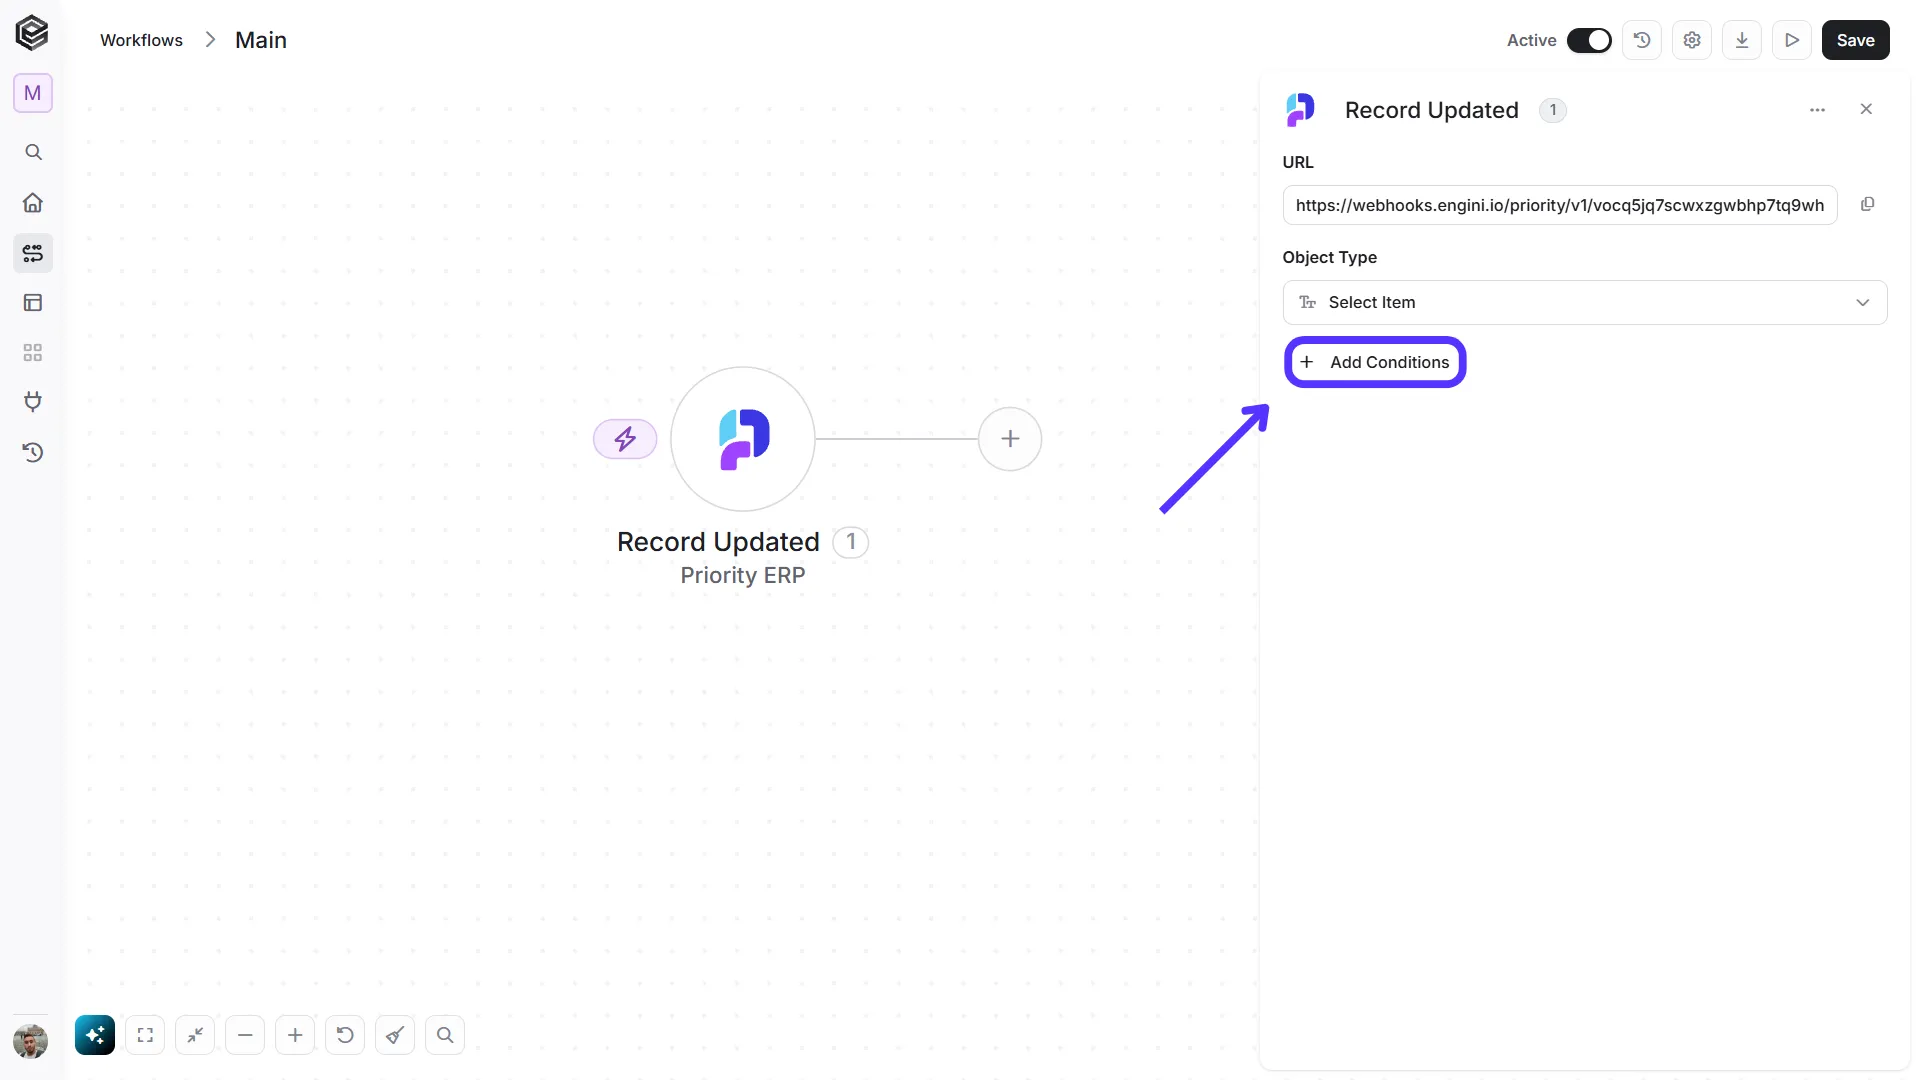Viewport: 1920px width, 1080px height.
Task: Open the AI assistant sparkle button
Action: (95, 1035)
